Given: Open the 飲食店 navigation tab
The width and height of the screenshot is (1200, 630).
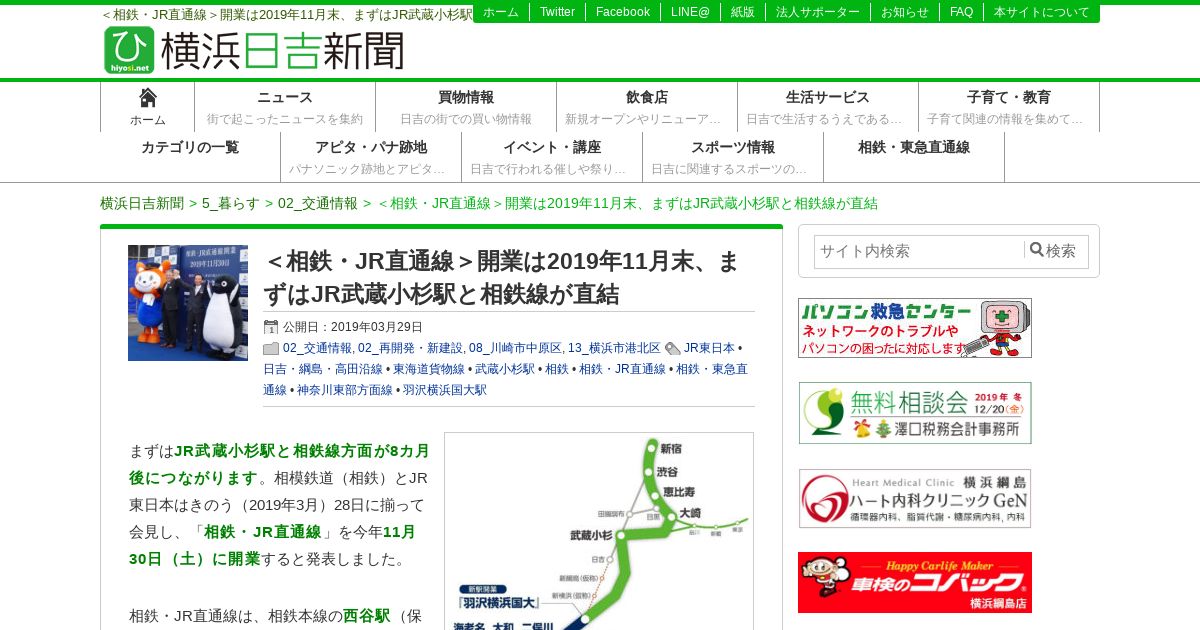Looking at the screenshot, I should [647, 107].
